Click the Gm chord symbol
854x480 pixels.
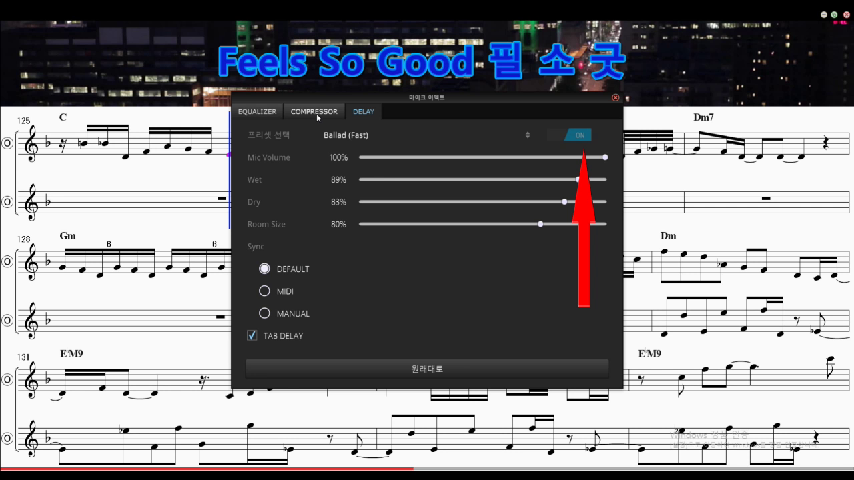pyautogui.click(x=68, y=236)
